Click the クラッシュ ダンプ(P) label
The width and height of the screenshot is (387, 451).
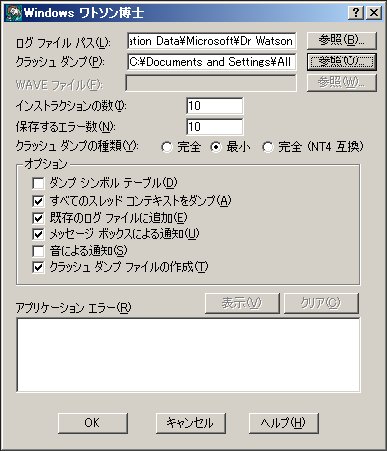(60, 62)
